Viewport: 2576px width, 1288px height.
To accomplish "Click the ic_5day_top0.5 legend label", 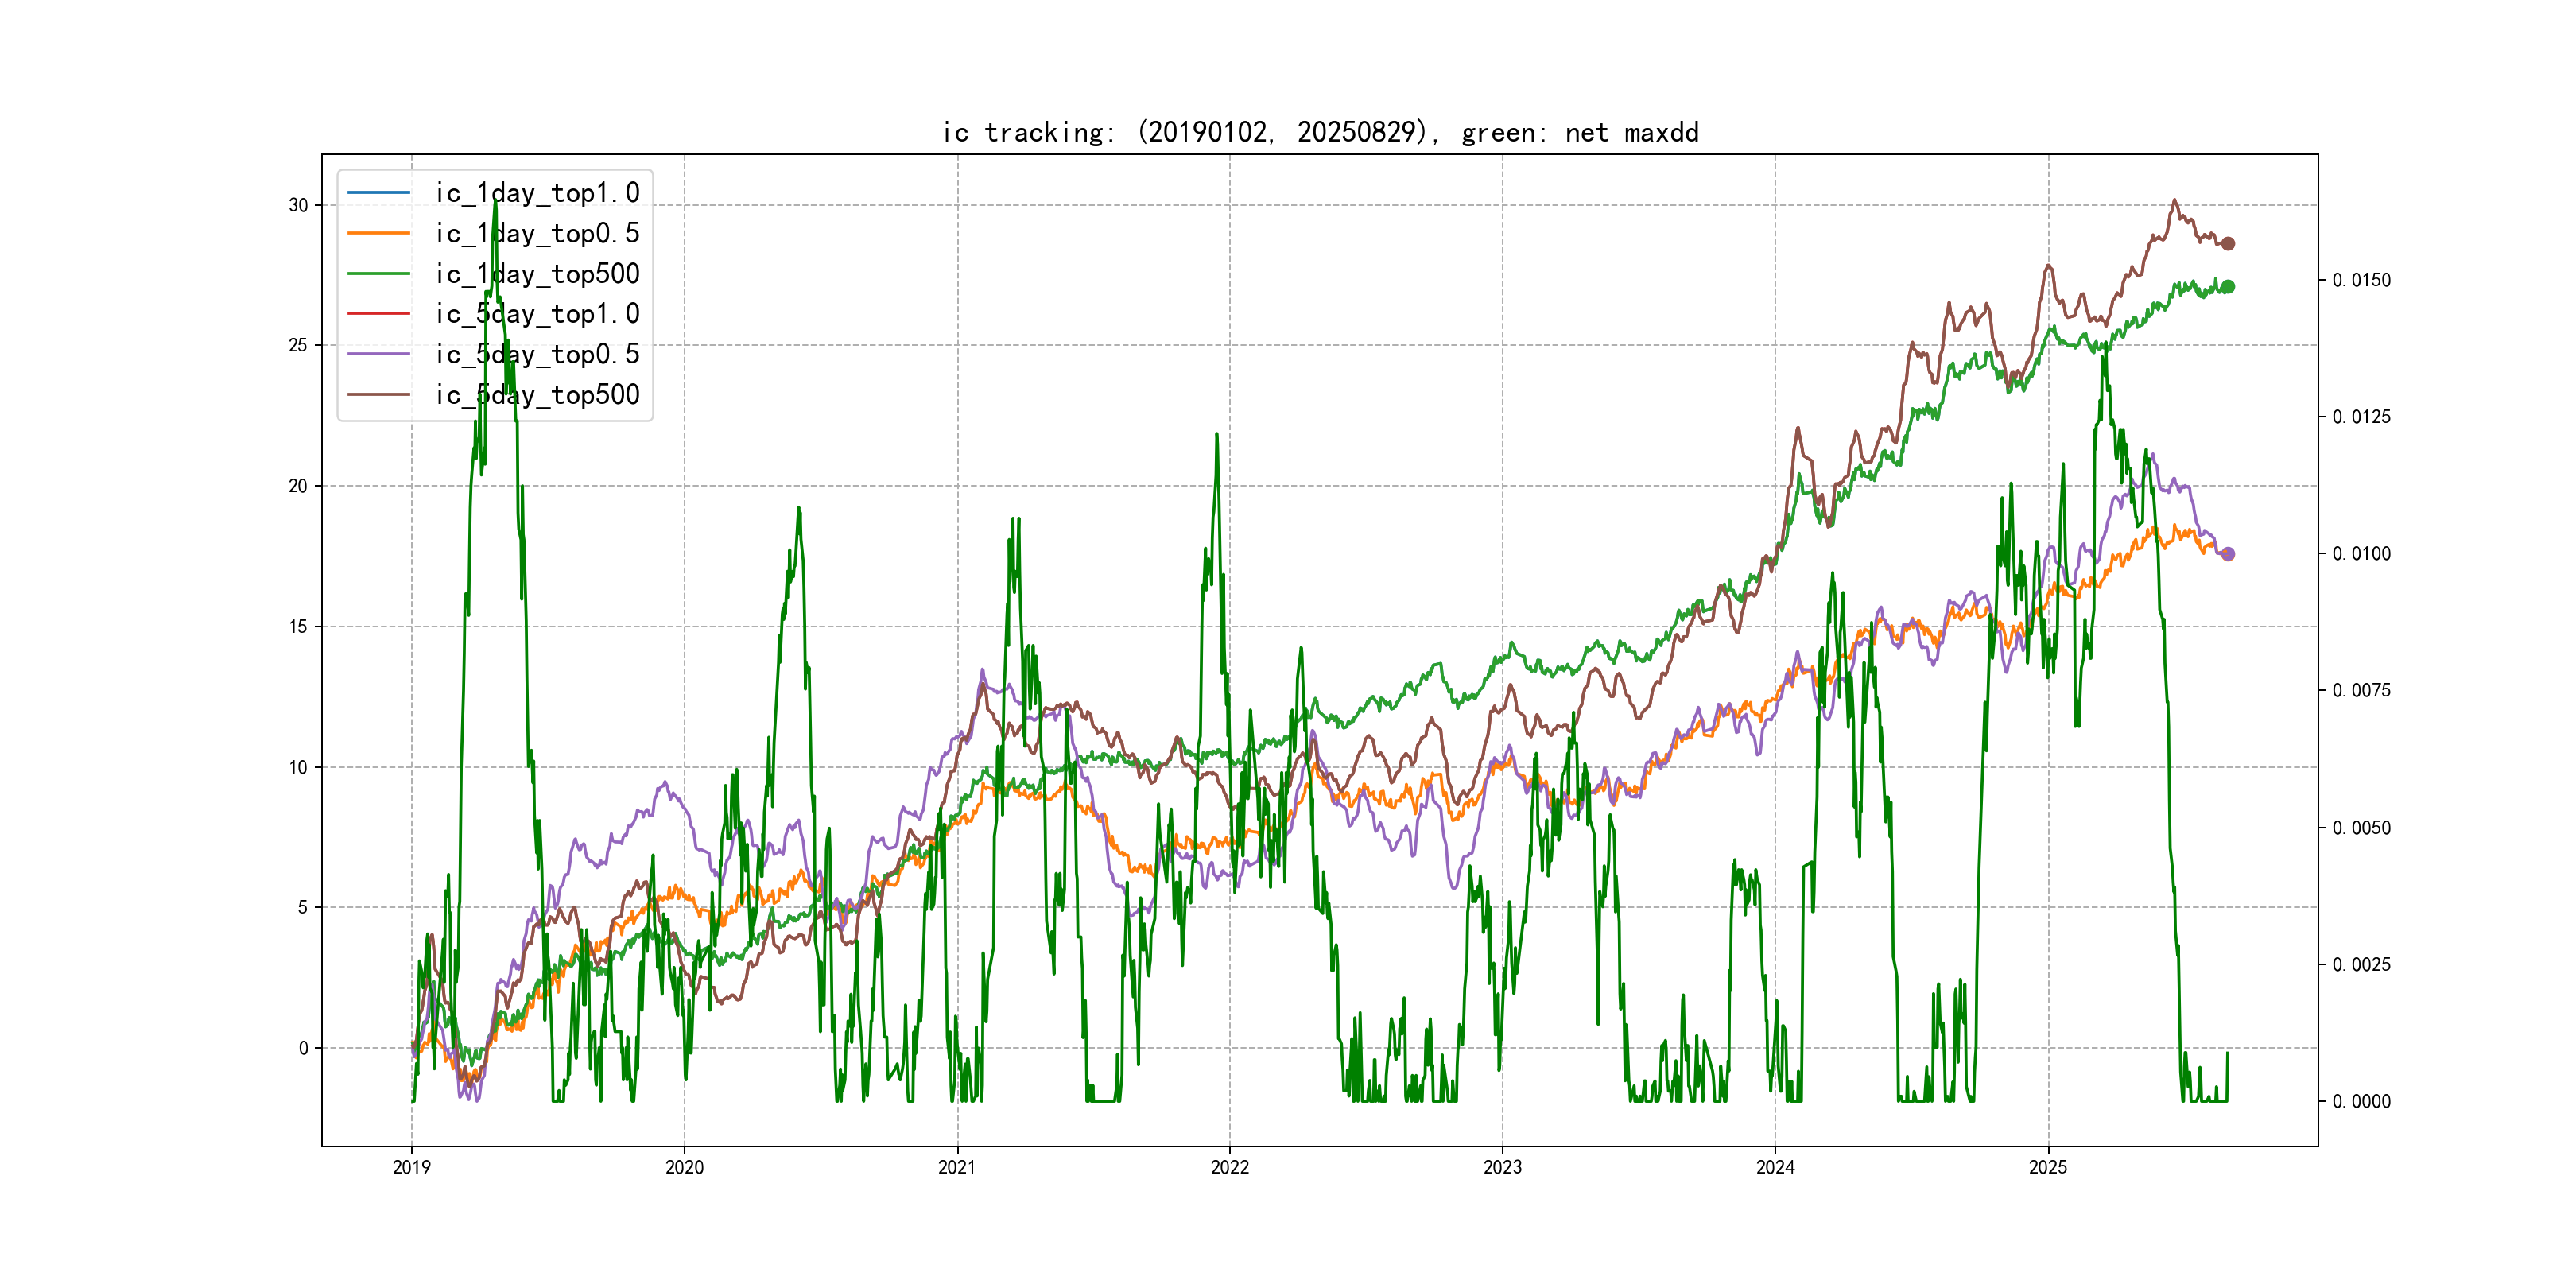I will [x=537, y=354].
